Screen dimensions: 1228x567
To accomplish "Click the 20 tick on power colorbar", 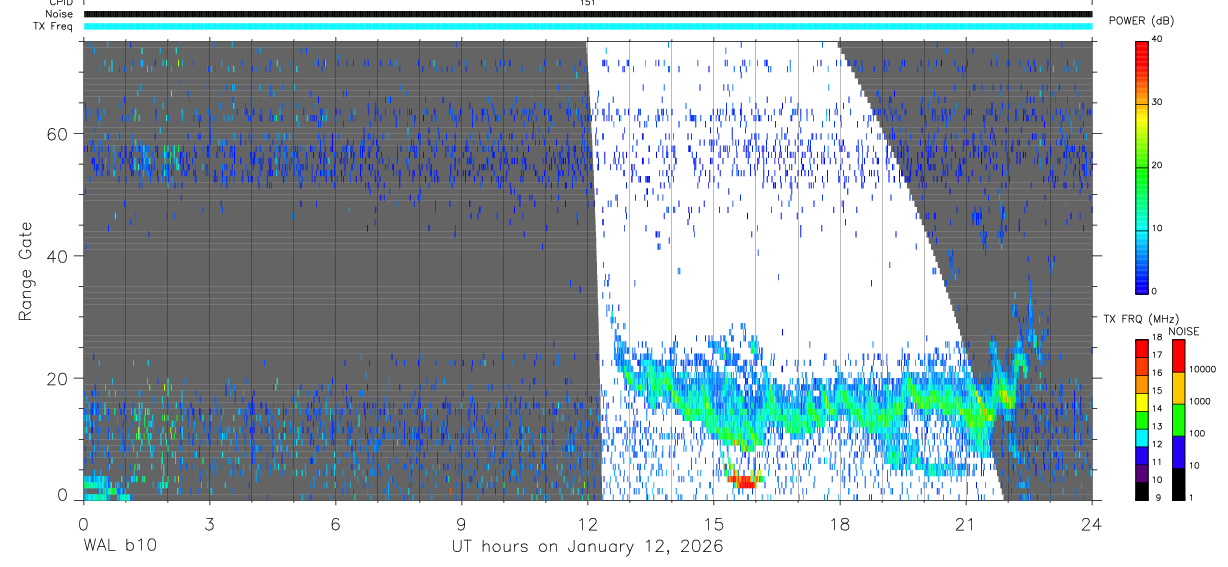I will coord(1156,165).
